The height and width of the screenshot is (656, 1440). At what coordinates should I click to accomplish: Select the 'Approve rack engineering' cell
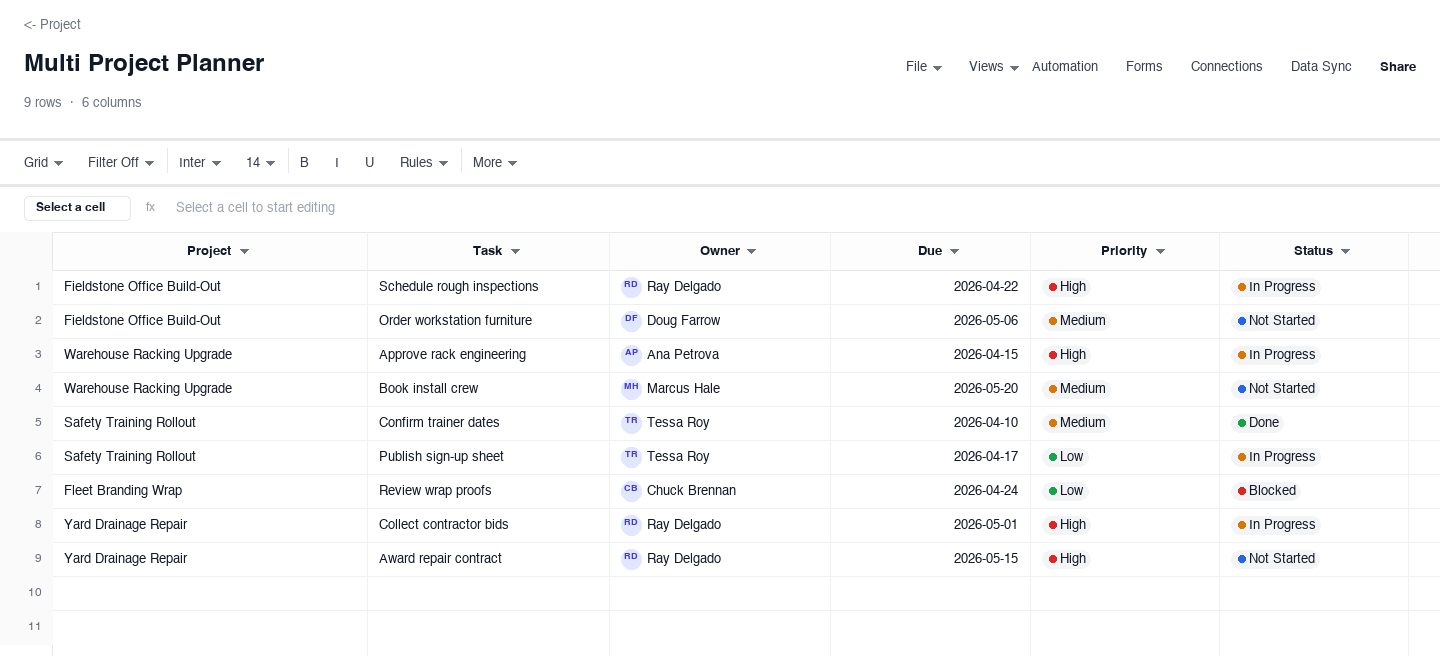click(489, 355)
